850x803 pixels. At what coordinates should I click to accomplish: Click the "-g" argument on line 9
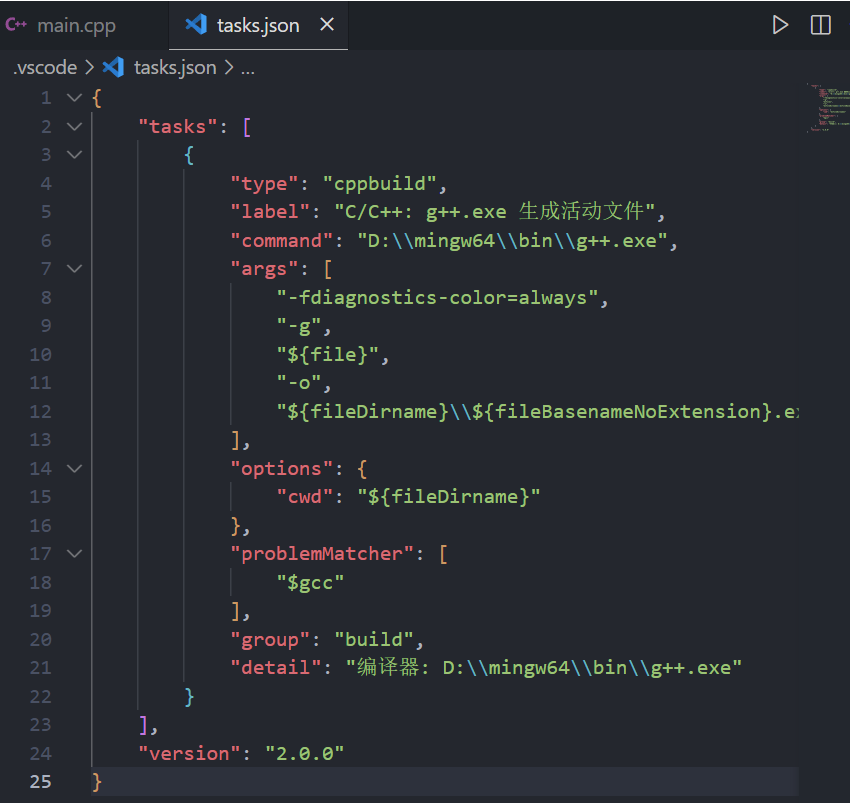click(x=299, y=326)
